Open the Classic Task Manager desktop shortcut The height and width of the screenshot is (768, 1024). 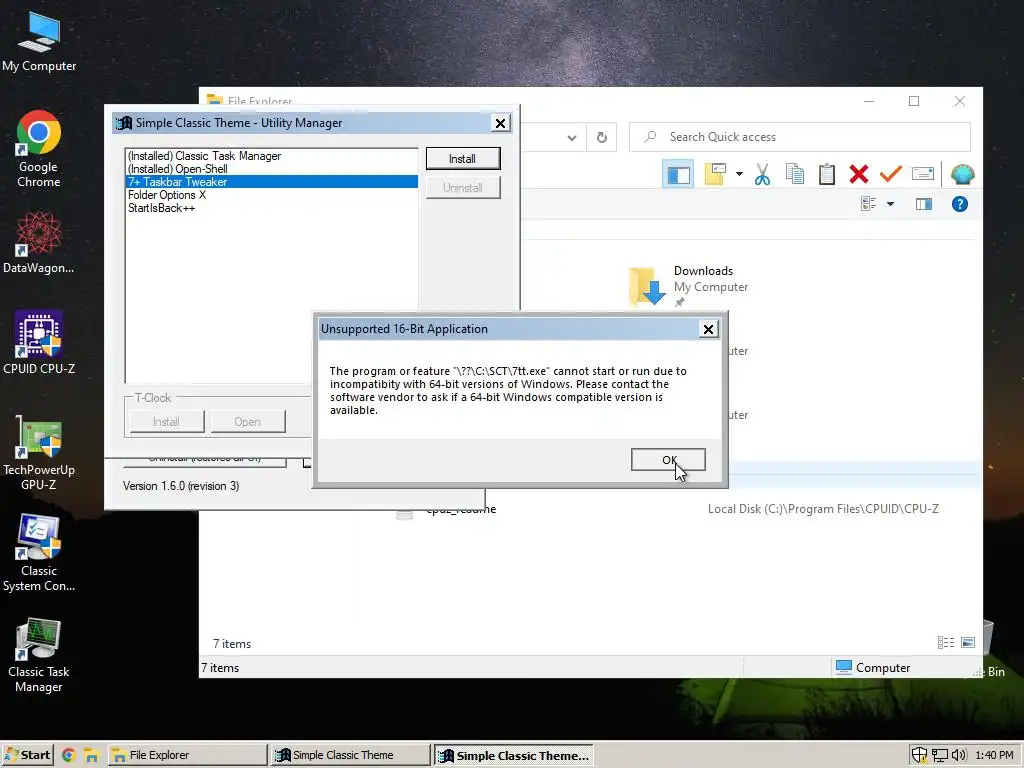point(39,655)
